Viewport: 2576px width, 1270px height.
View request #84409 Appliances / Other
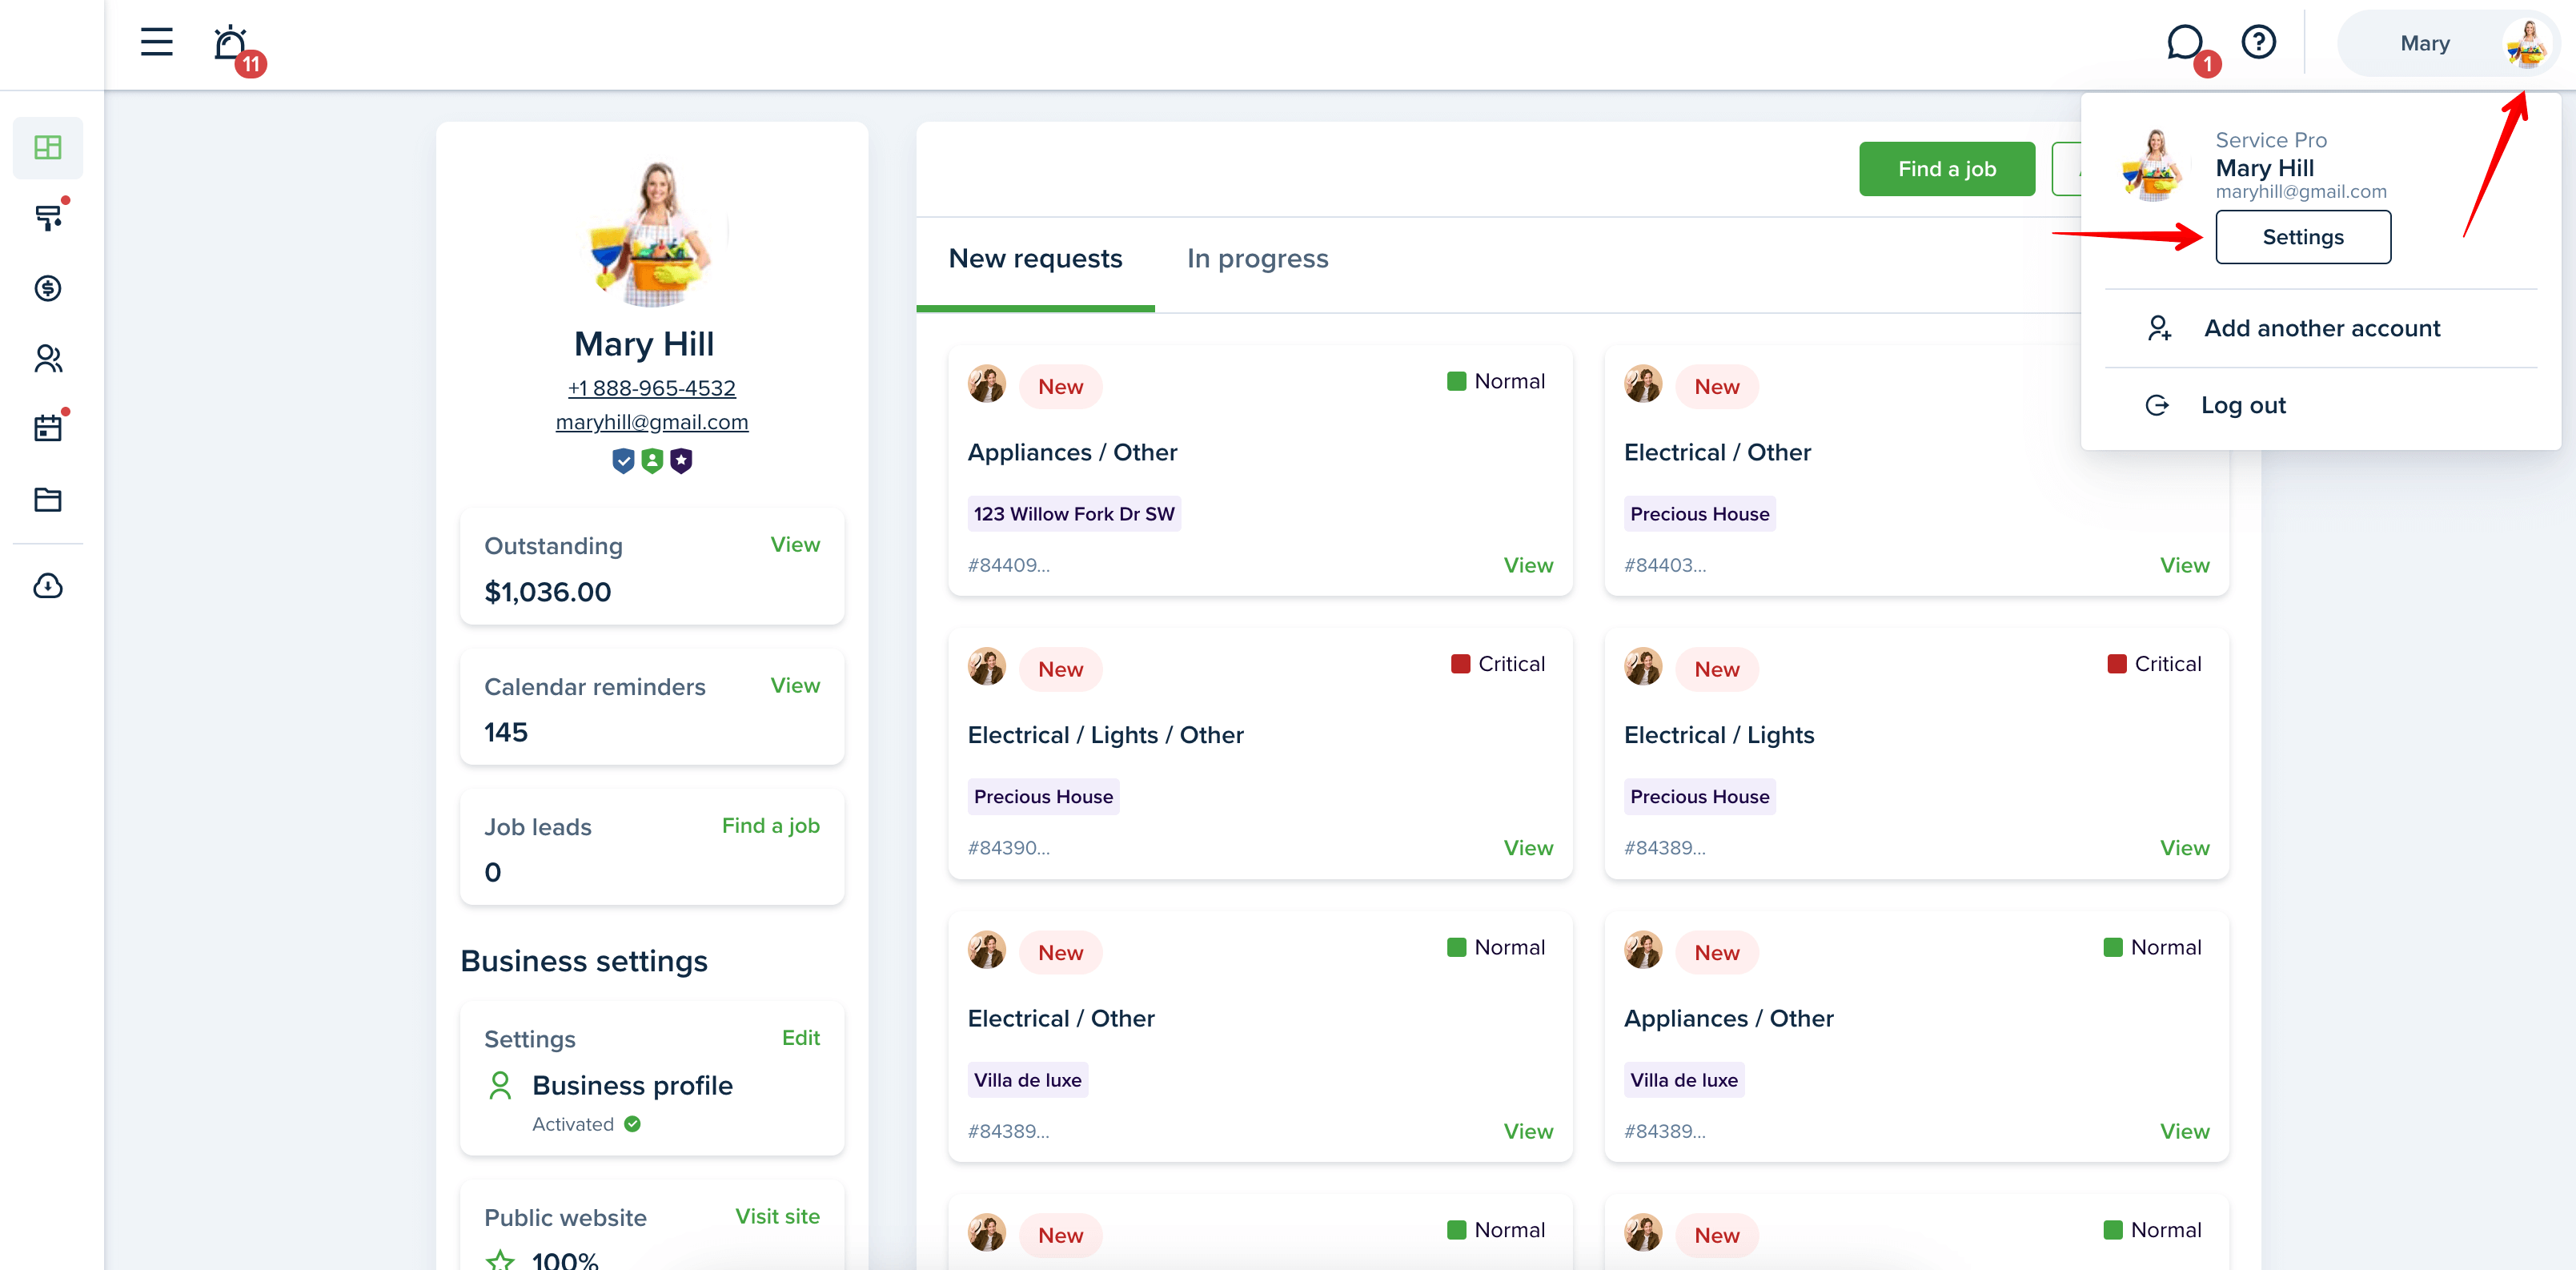(1528, 565)
